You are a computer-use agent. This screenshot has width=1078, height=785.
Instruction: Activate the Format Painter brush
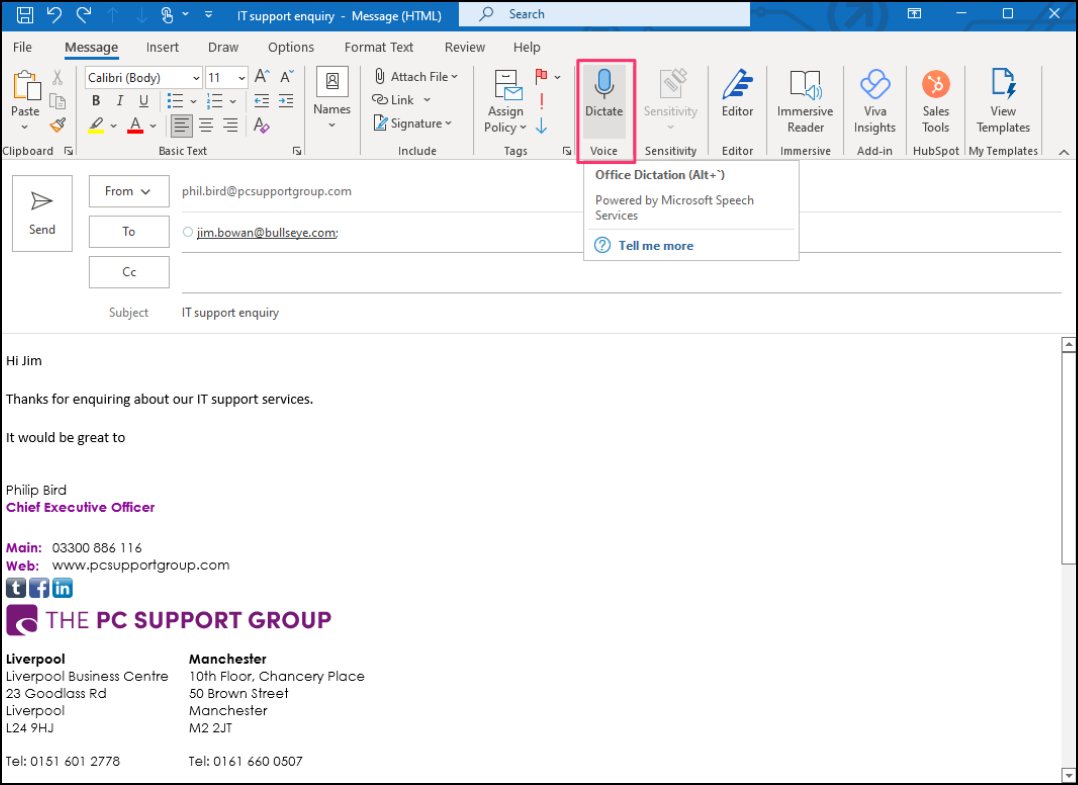pyautogui.click(x=58, y=126)
